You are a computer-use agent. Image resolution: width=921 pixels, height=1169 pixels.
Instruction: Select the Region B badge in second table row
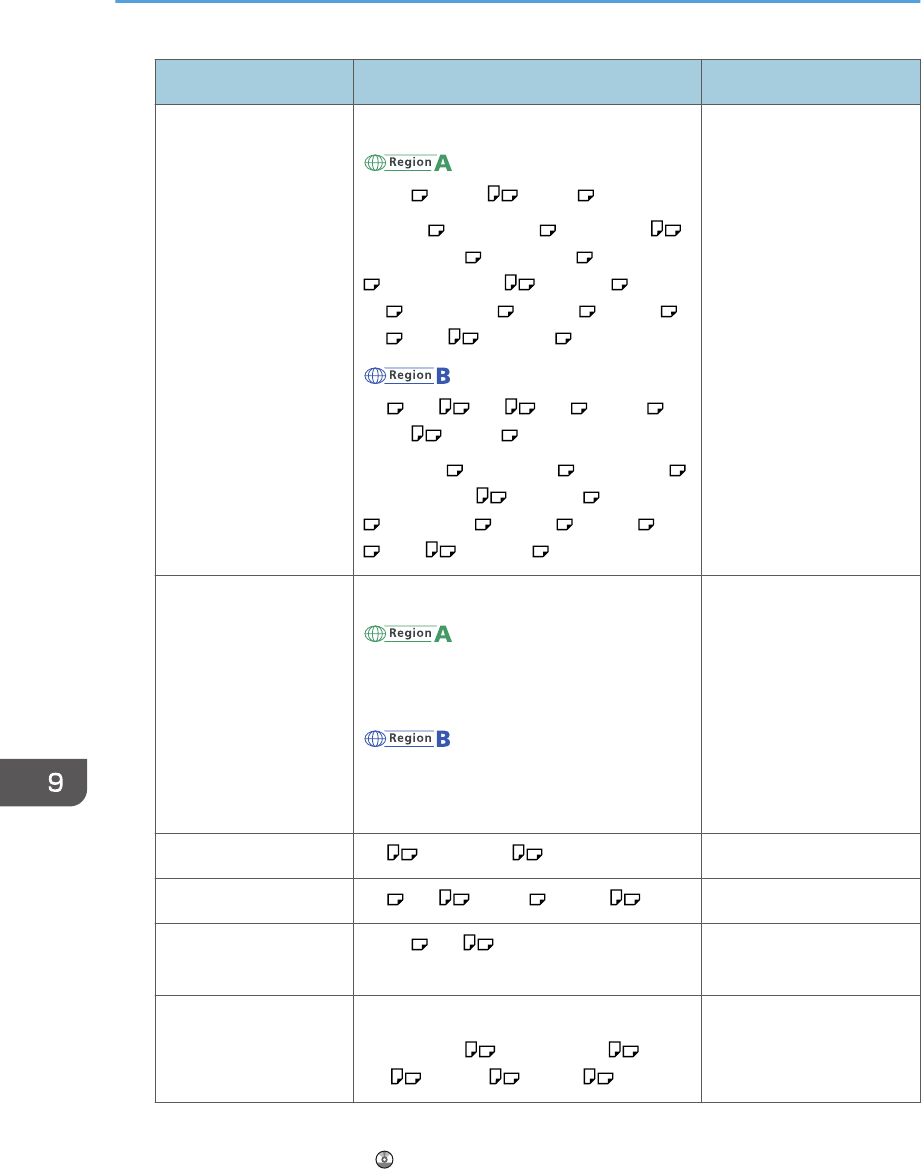(x=407, y=739)
